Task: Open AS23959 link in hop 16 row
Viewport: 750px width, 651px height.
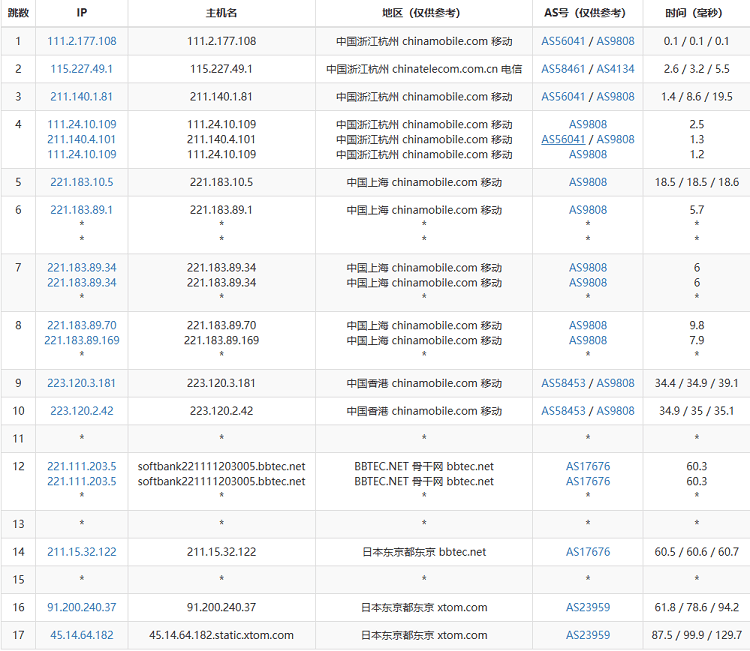Action: [x=588, y=607]
